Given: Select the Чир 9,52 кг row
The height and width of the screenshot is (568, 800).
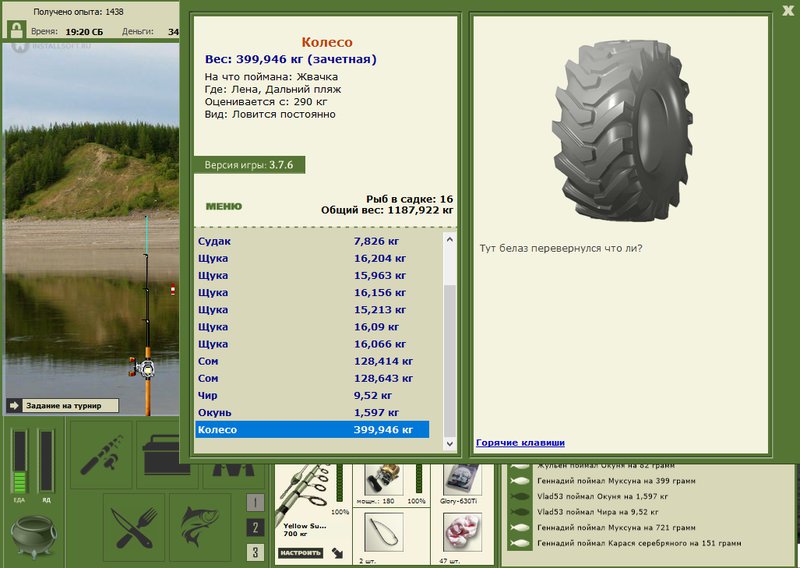Looking at the screenshot, I should (x=312, y=396).
